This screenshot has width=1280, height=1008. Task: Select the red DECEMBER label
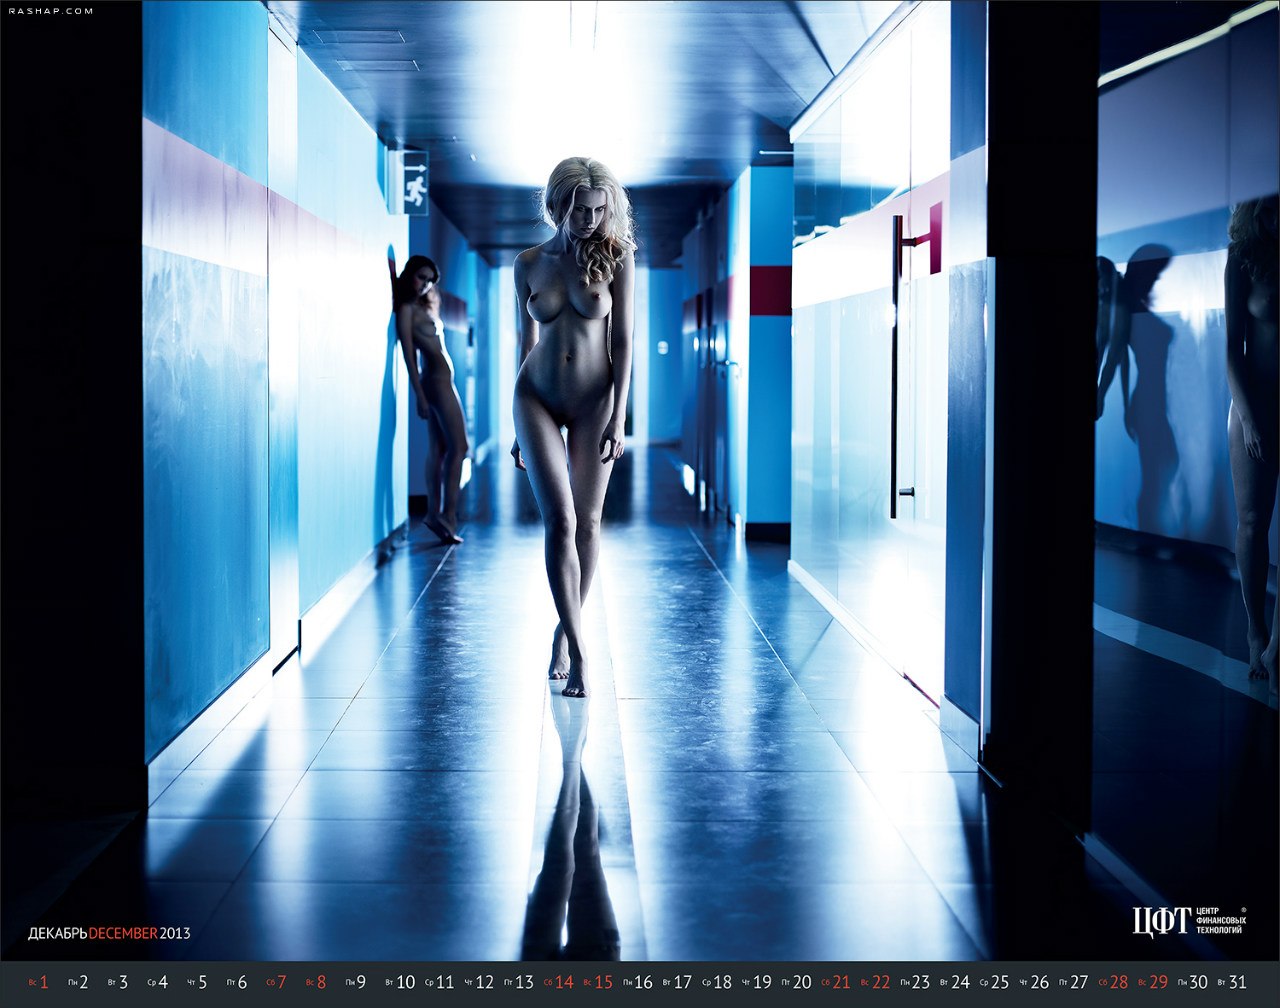point(123,933)
